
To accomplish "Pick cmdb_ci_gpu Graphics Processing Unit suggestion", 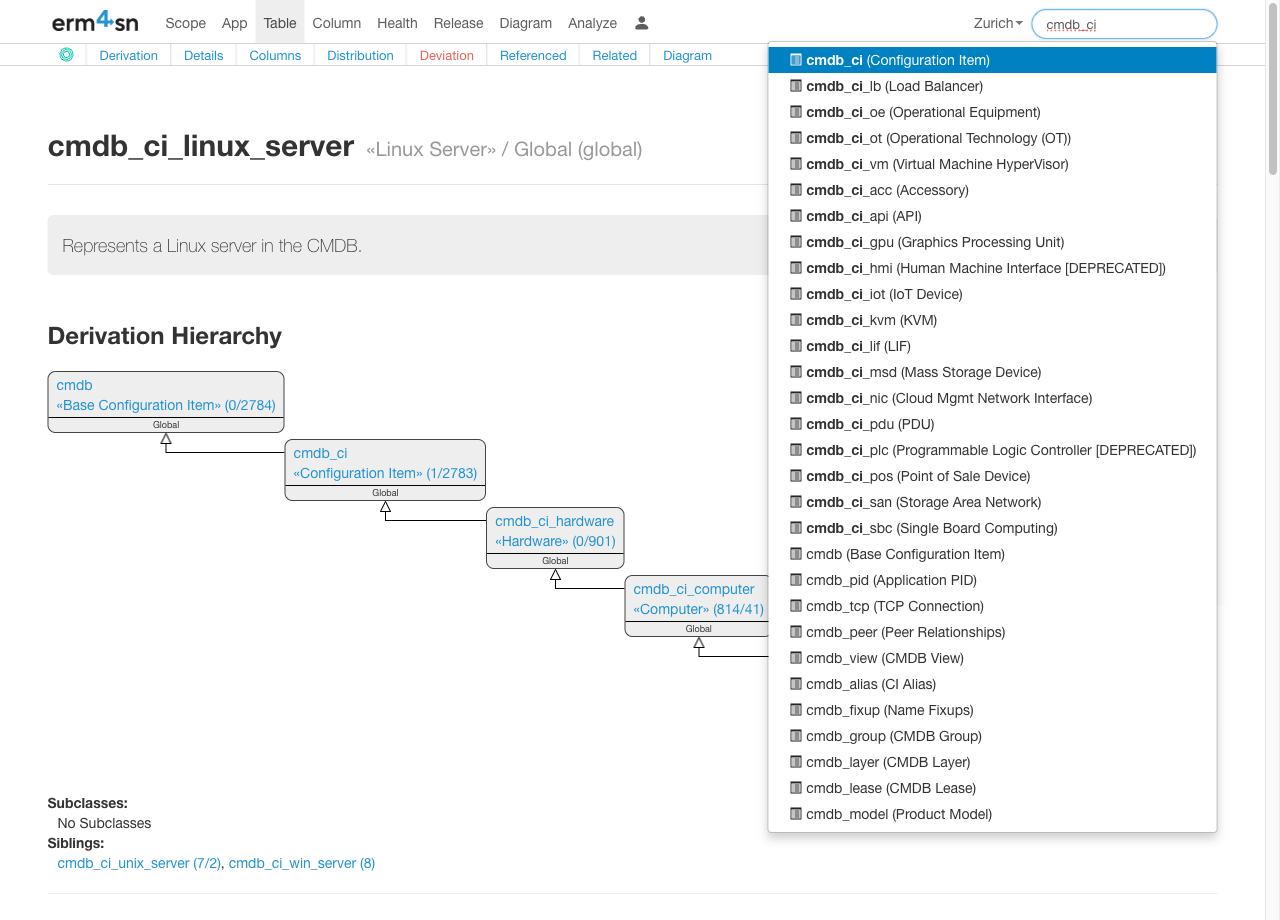I will pyautogui.click(x=934, y=242).
